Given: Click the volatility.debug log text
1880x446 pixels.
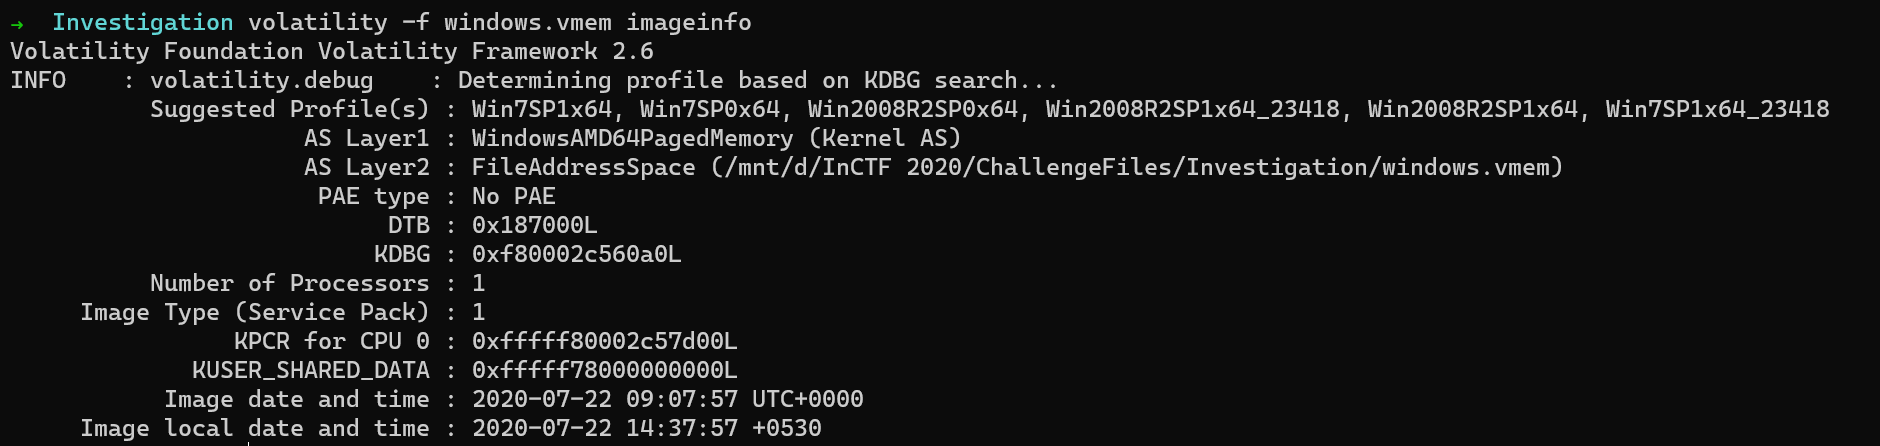Looking at the screenshot, I should click(x=261, y=80).
